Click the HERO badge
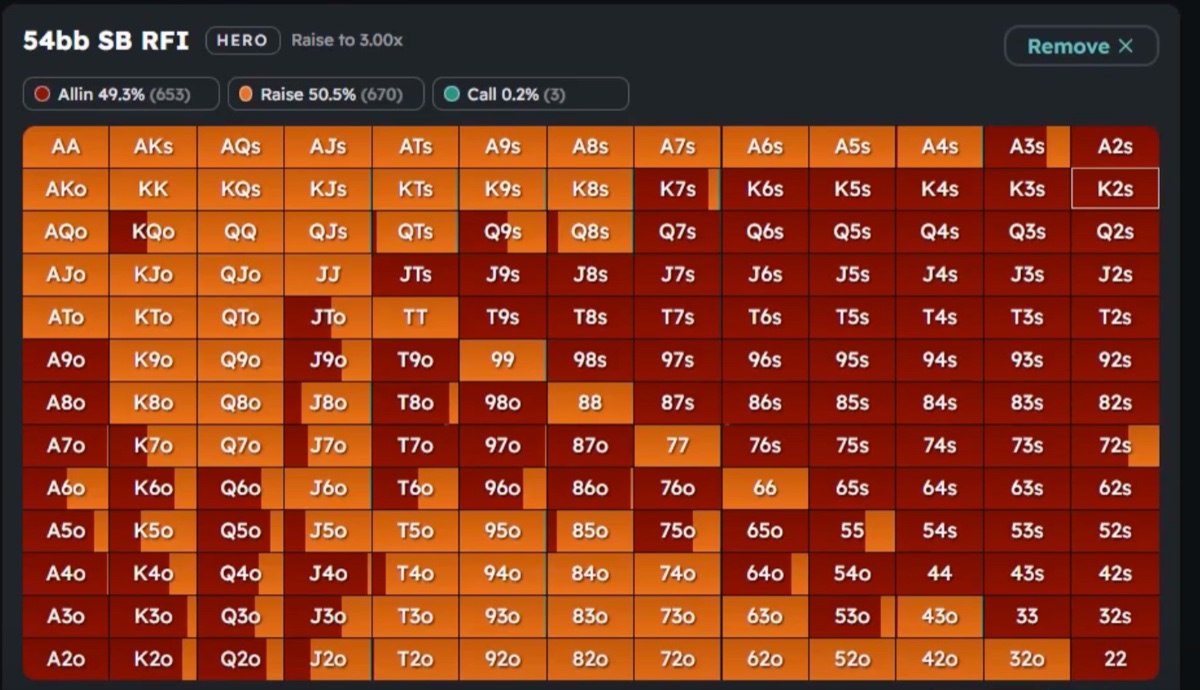1200x690 pixels. tap(242, 41)
